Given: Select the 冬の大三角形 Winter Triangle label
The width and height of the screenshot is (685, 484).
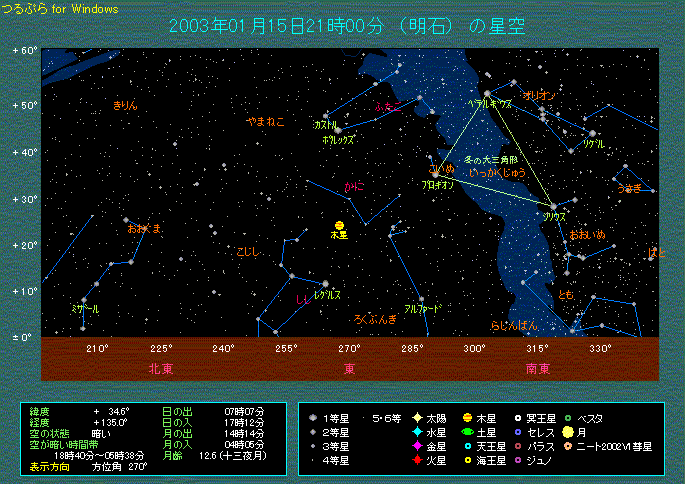Looking at the screenshot, I should coord(492,160).
